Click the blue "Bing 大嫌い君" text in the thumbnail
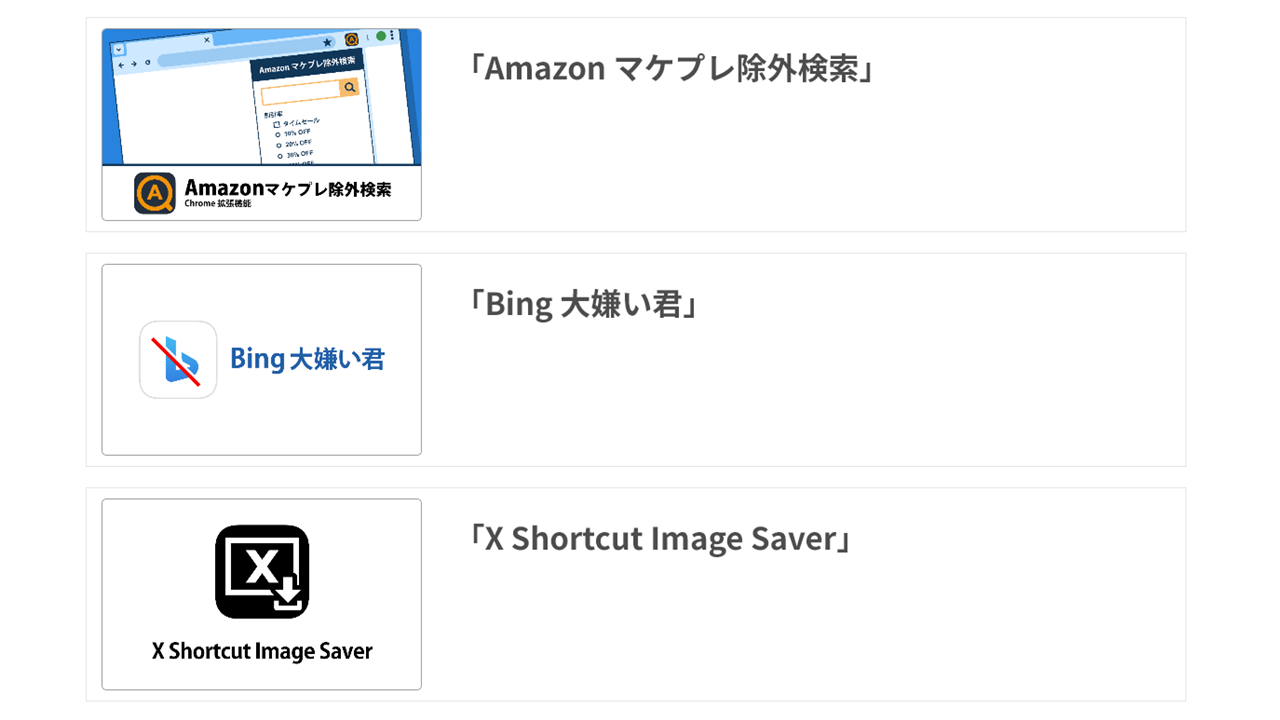The image size is (1280, 720). click(307, 359)
